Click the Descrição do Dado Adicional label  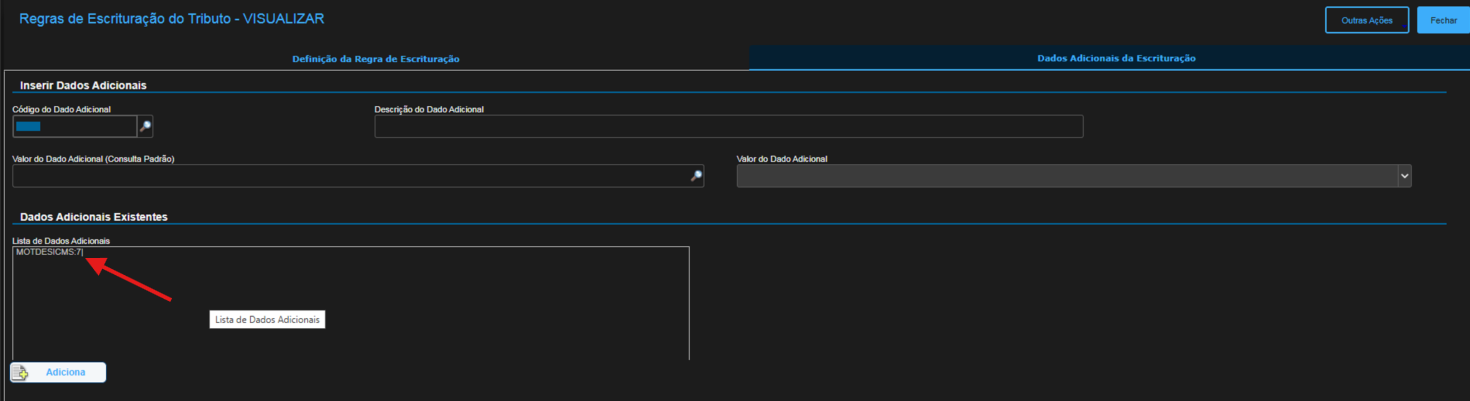point(429,109)
